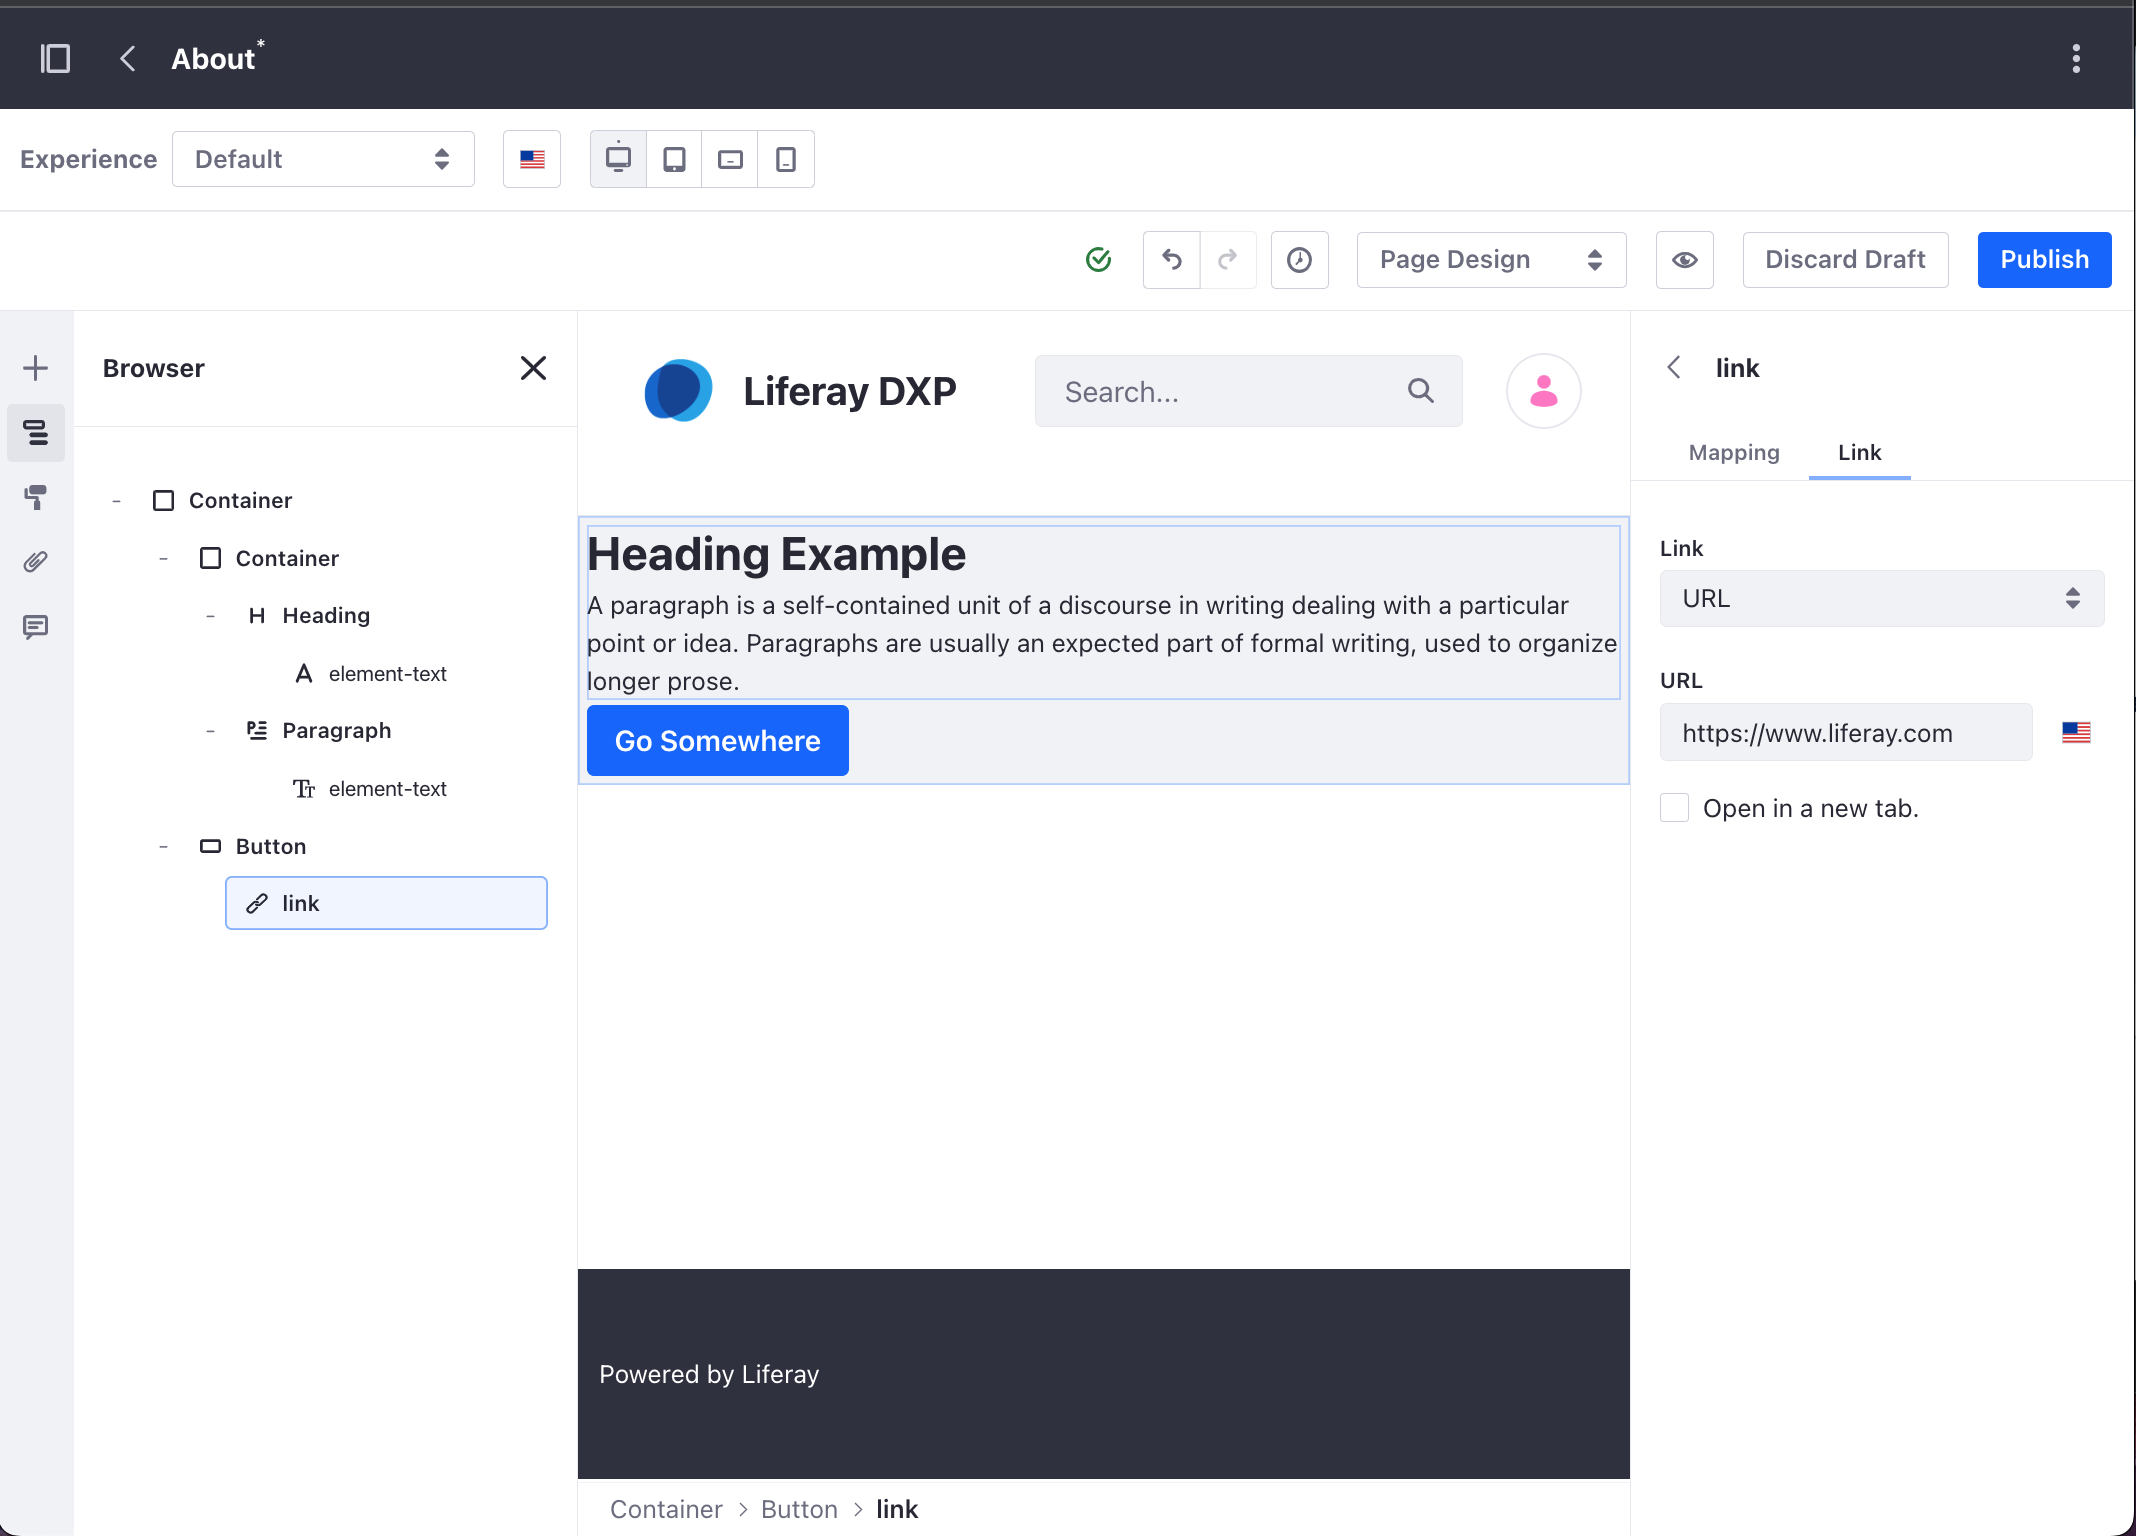The width and height of the screenshot is (2136, 1536).
Task: Click the eye preview icon
Action: click(1685, 257)
